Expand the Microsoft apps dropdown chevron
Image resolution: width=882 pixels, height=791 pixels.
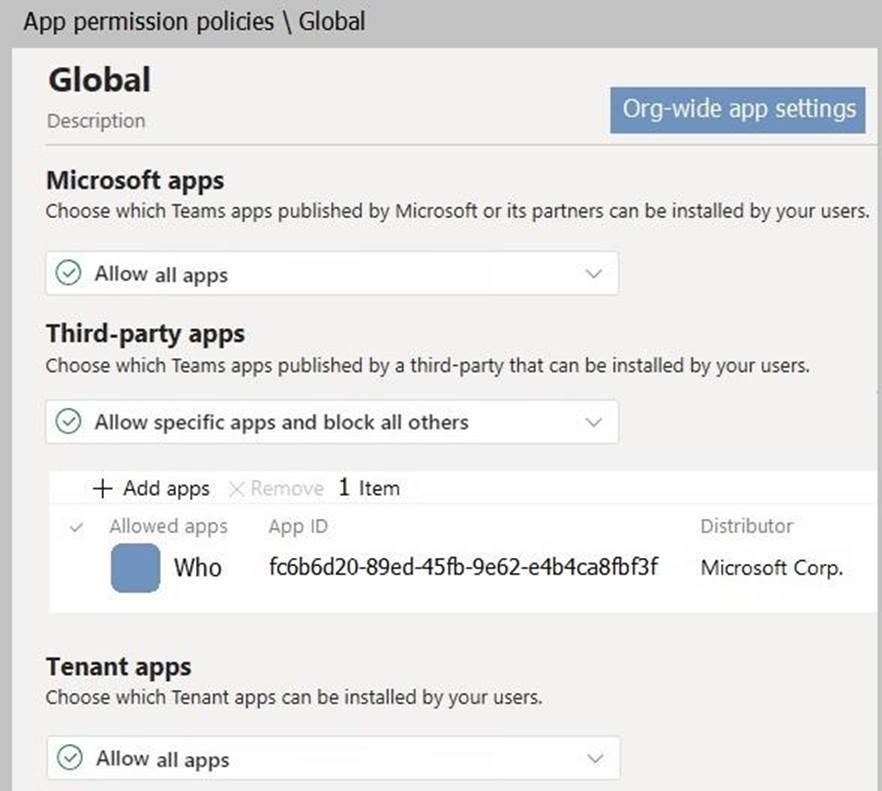pos(594,273)
